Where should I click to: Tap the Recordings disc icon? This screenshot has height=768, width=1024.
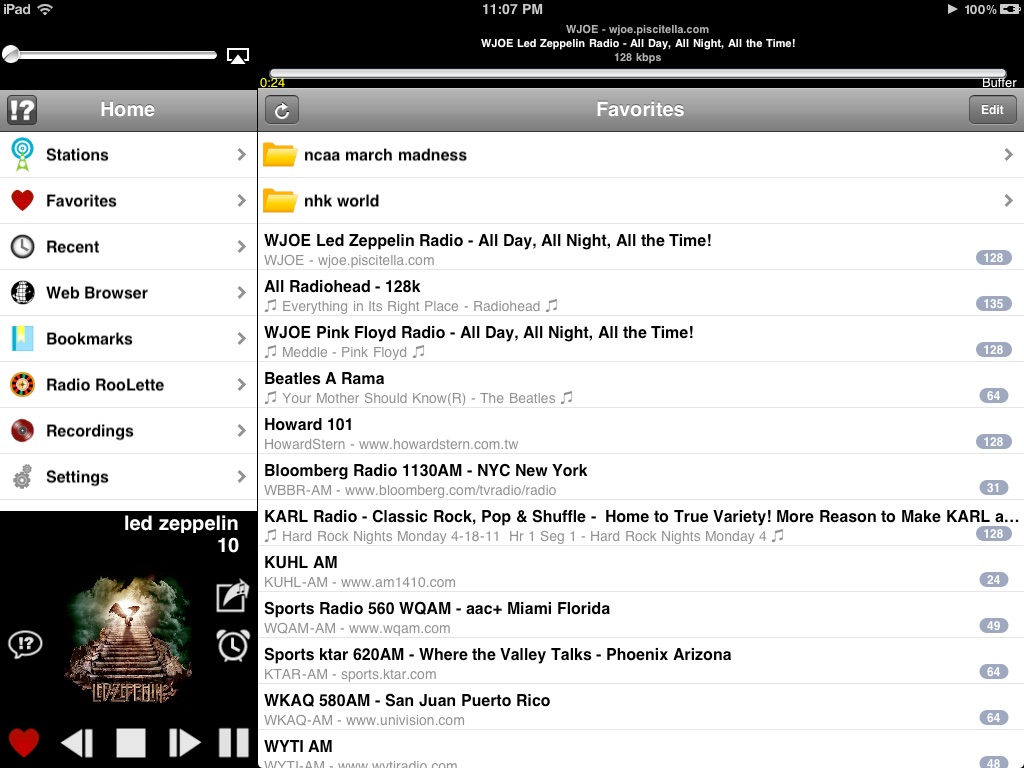pyautogui.click(x=22, y=430)
